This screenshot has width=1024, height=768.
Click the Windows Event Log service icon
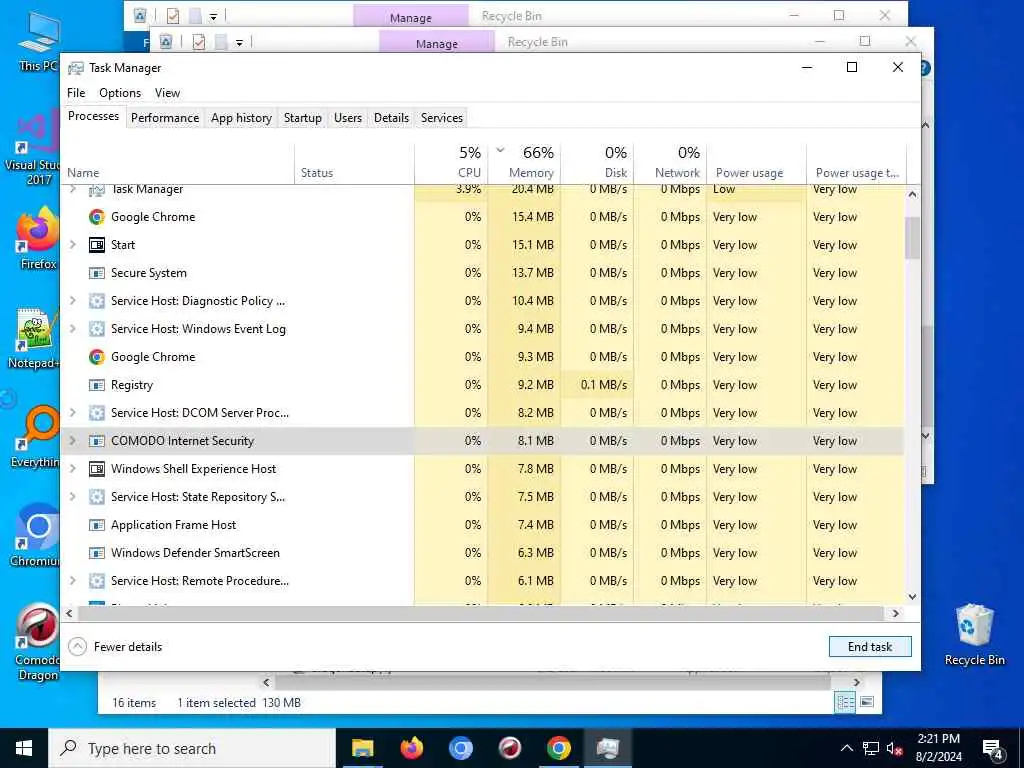click(x=97, y=329)
